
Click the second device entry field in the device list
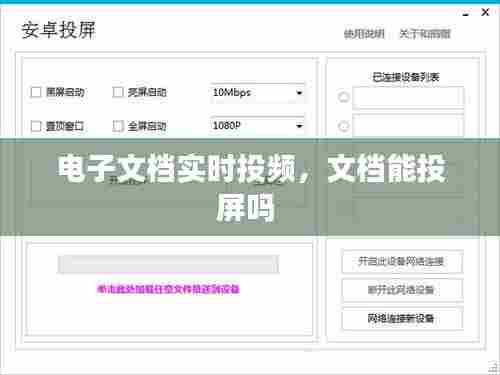click(408, 126)
